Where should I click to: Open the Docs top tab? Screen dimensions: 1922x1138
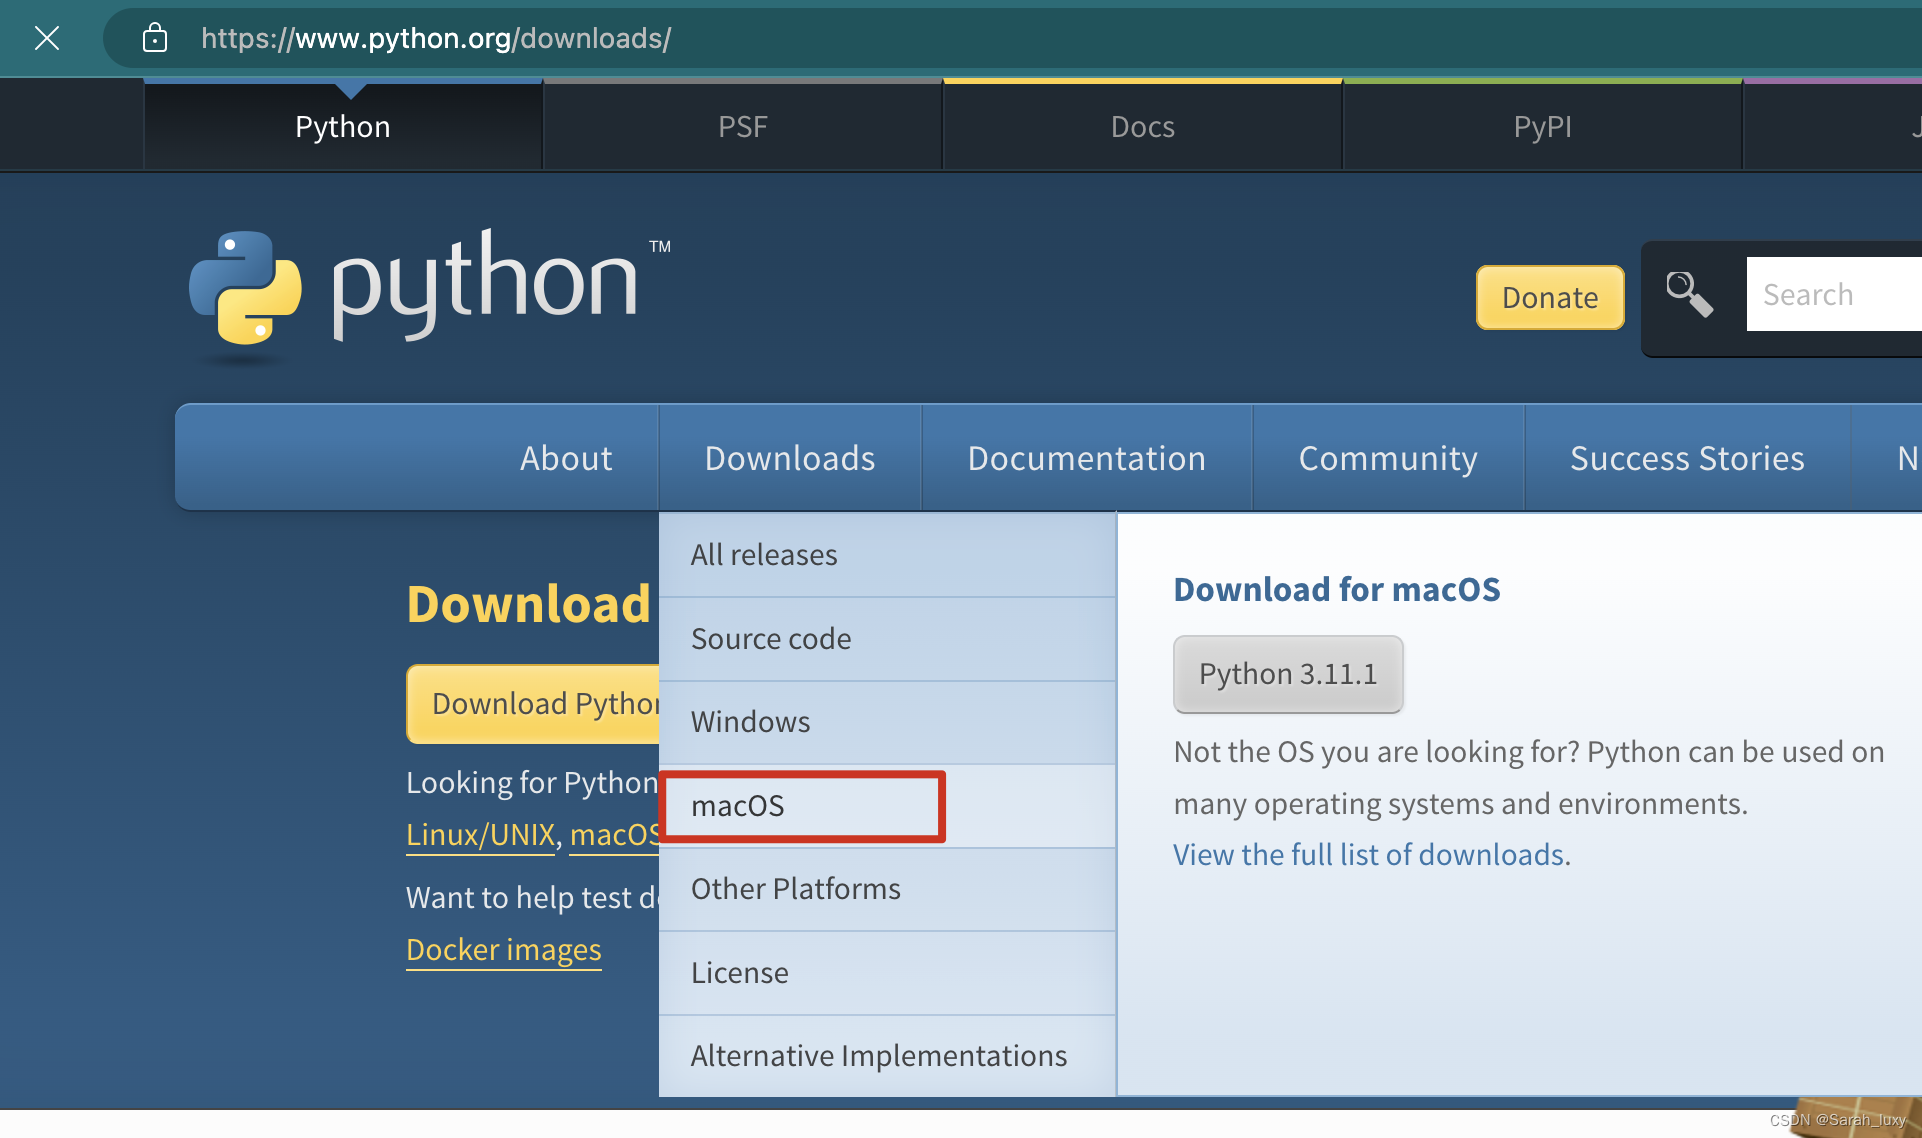tap(1143, 127)
